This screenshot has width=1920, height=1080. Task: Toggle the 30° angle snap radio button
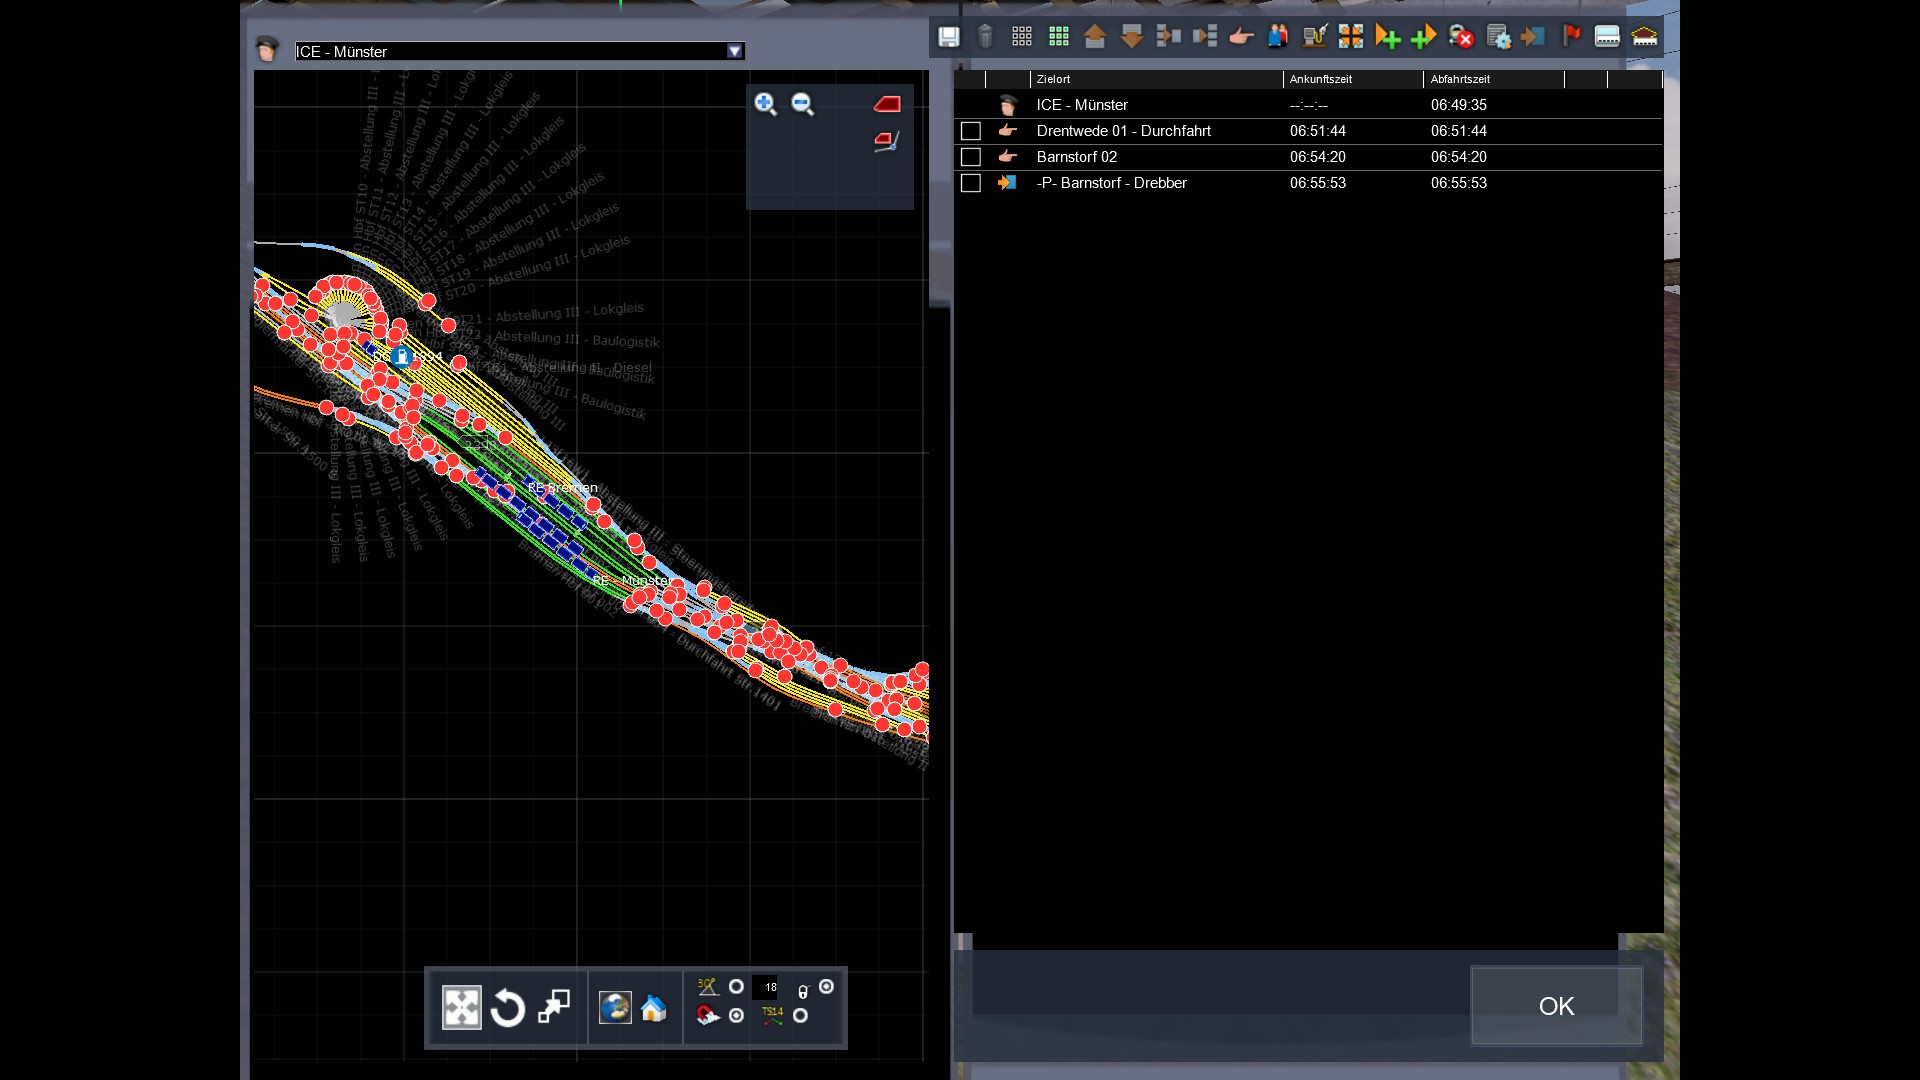coord(736,987)
